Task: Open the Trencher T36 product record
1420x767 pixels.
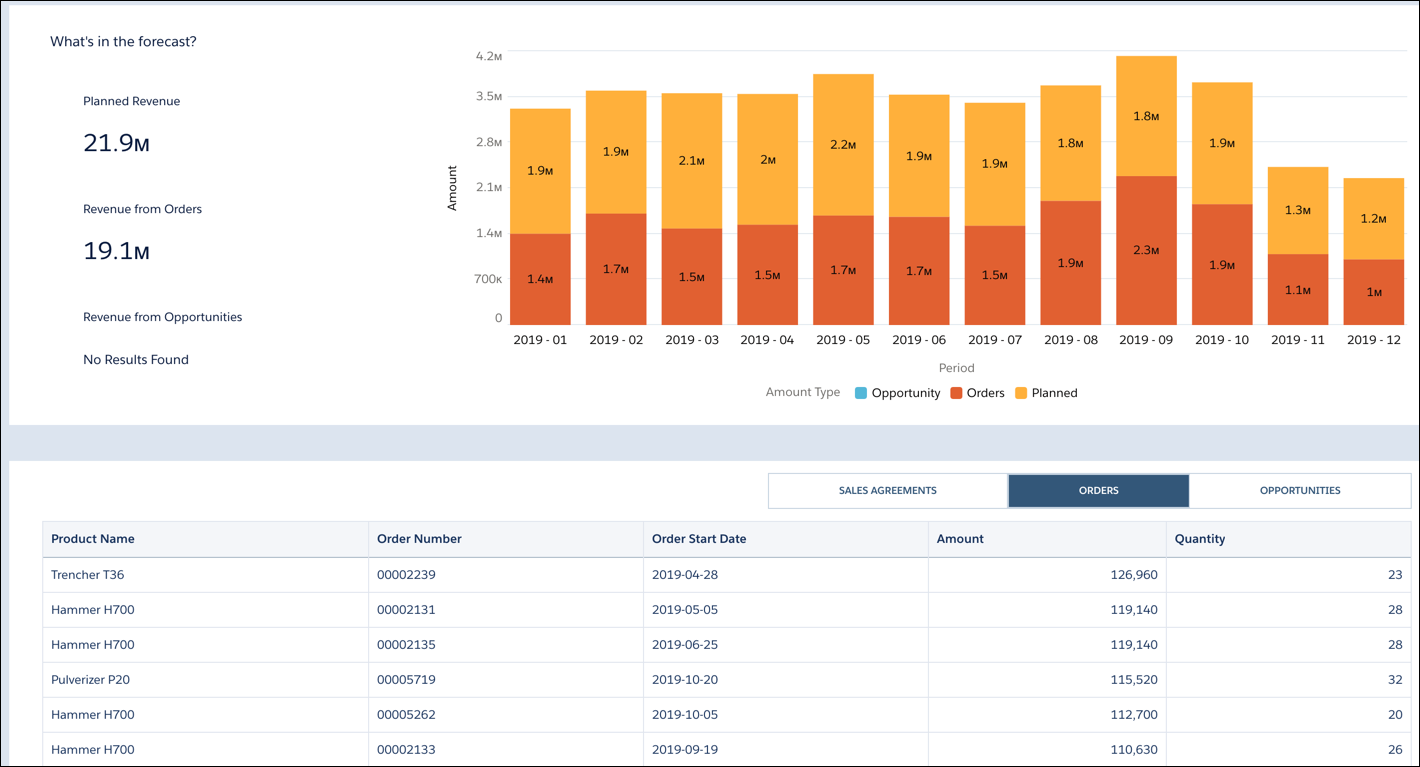Action: (x=88, y=574)
